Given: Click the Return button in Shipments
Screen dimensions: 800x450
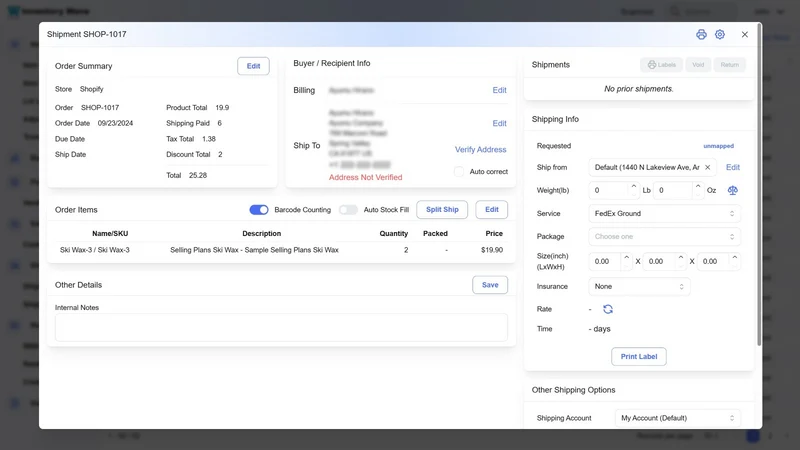Looking at the screenshot, I should pyautogui.click(x=730, y=65).
